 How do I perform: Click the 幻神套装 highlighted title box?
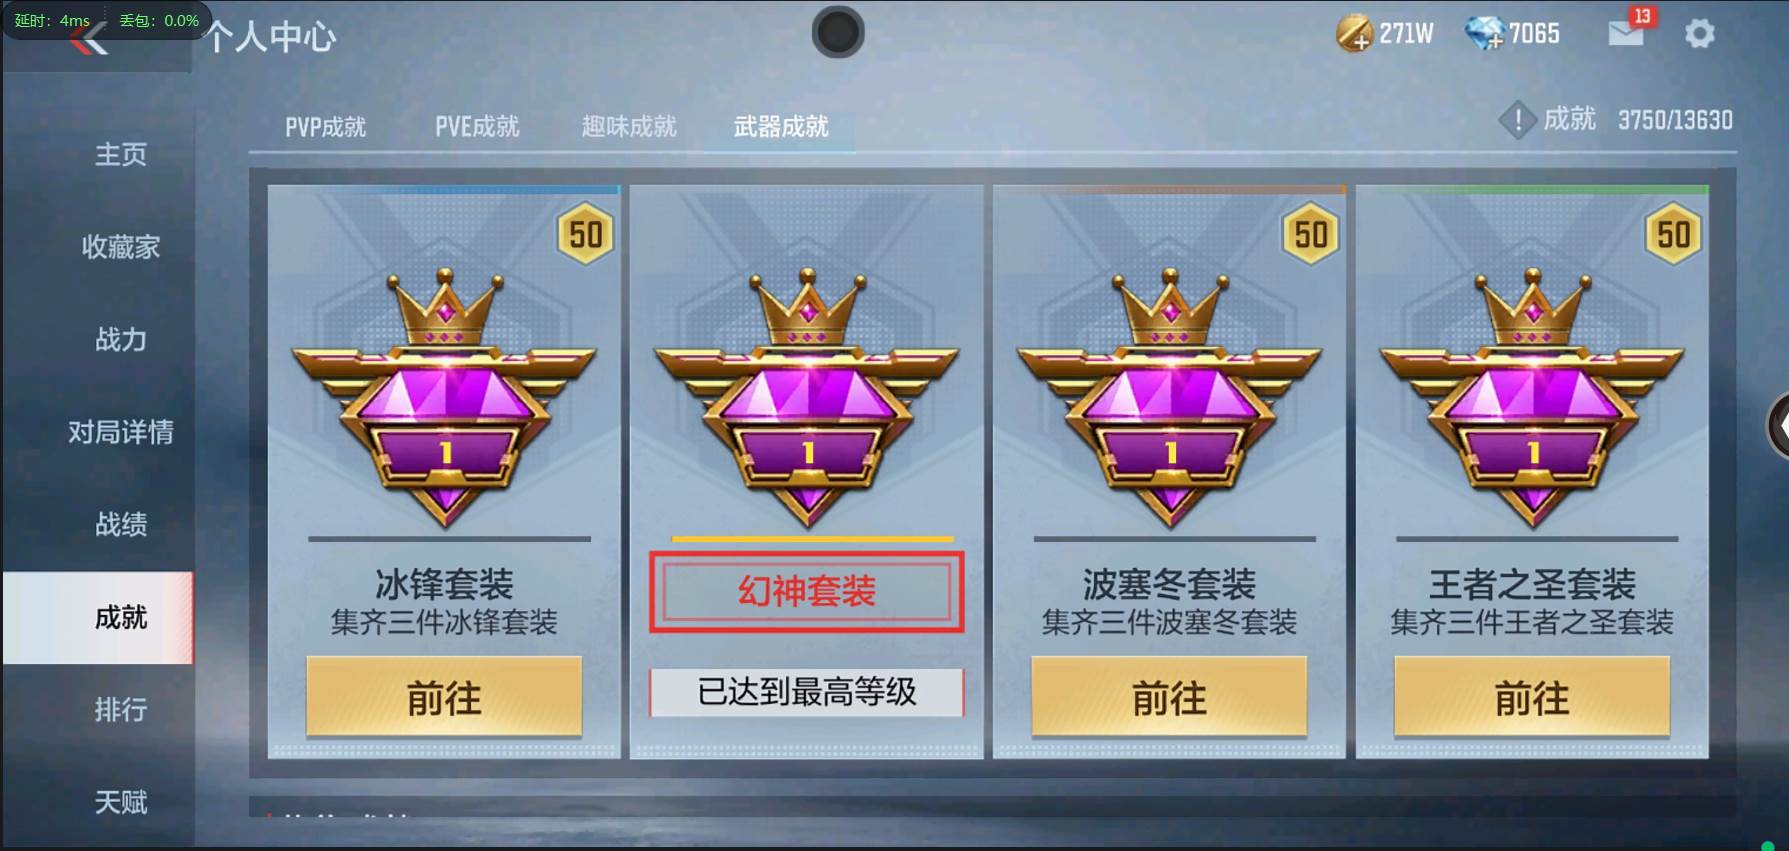807,592
